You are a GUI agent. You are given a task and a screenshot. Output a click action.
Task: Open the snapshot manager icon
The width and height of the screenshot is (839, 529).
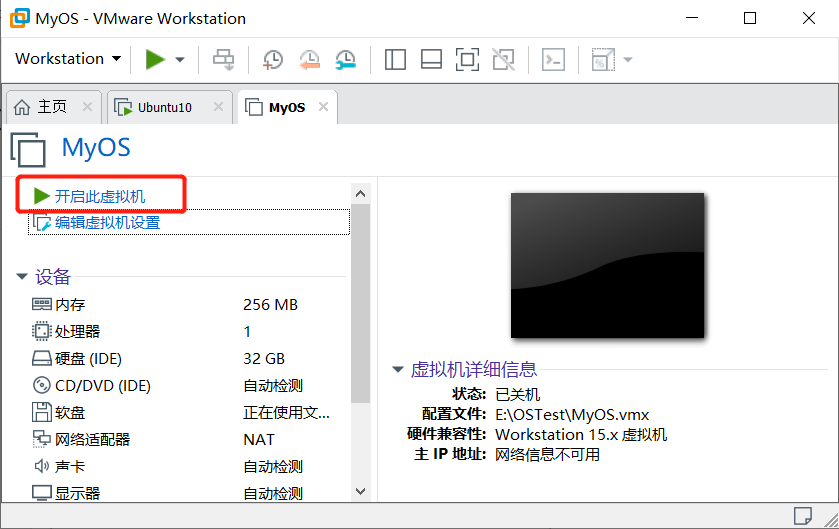click(x=346, y=59)
